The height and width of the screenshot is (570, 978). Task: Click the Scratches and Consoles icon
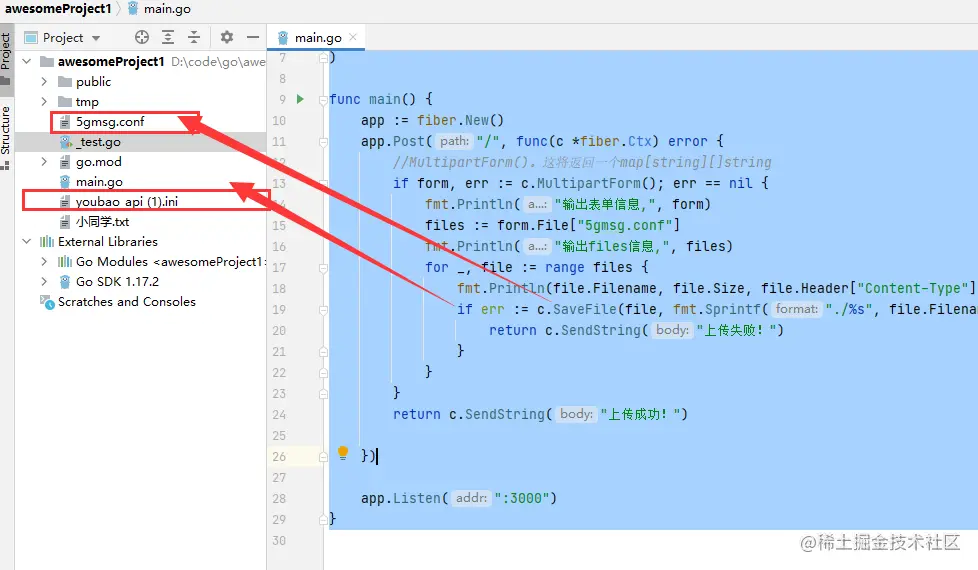click(47, 302)
